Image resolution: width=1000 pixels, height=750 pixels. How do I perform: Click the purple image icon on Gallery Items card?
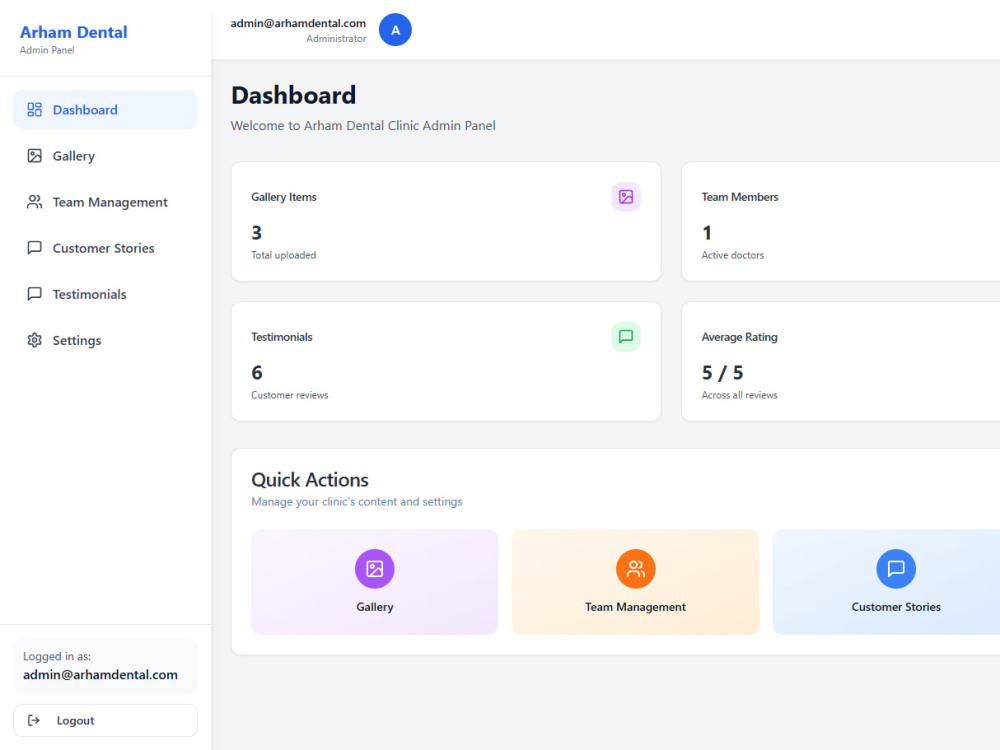pyautogui.click(x=626, y=196)
